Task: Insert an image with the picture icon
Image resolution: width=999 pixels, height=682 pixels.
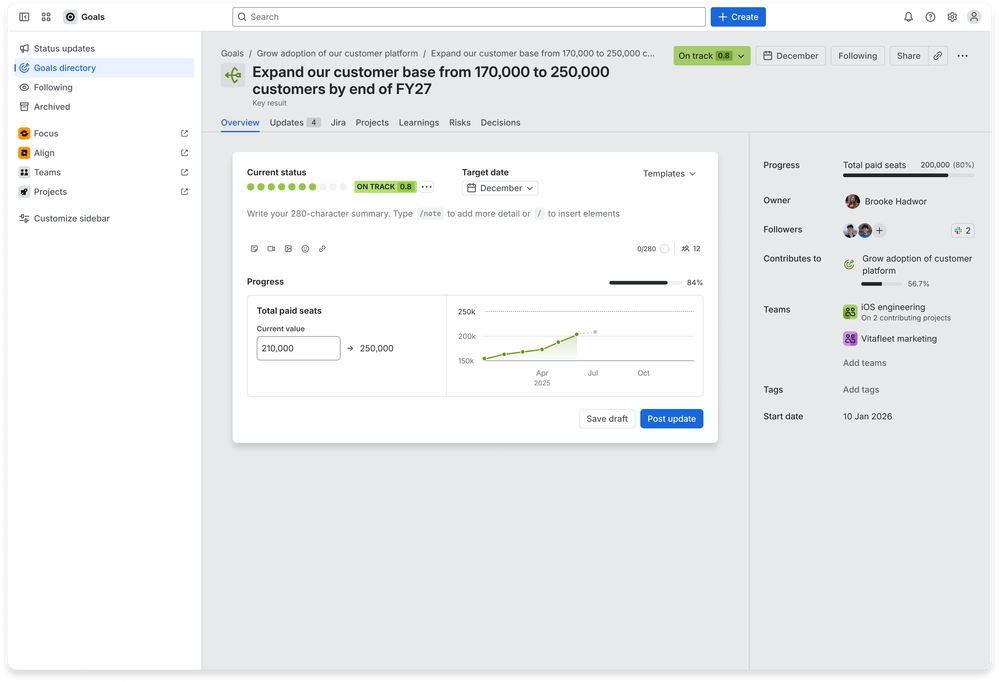Action: coord(288,249)
